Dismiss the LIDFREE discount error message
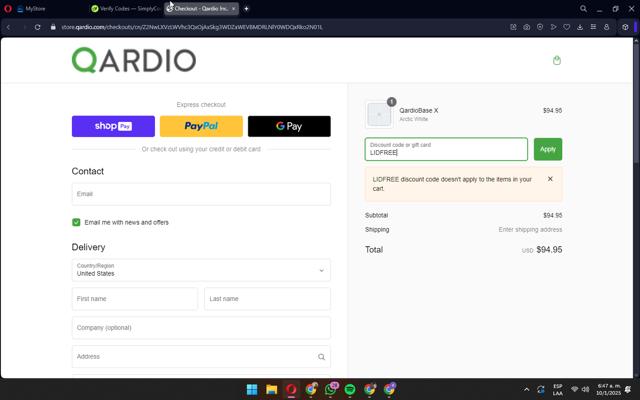This screenshot has width=640, height=400. click(550, 179)
